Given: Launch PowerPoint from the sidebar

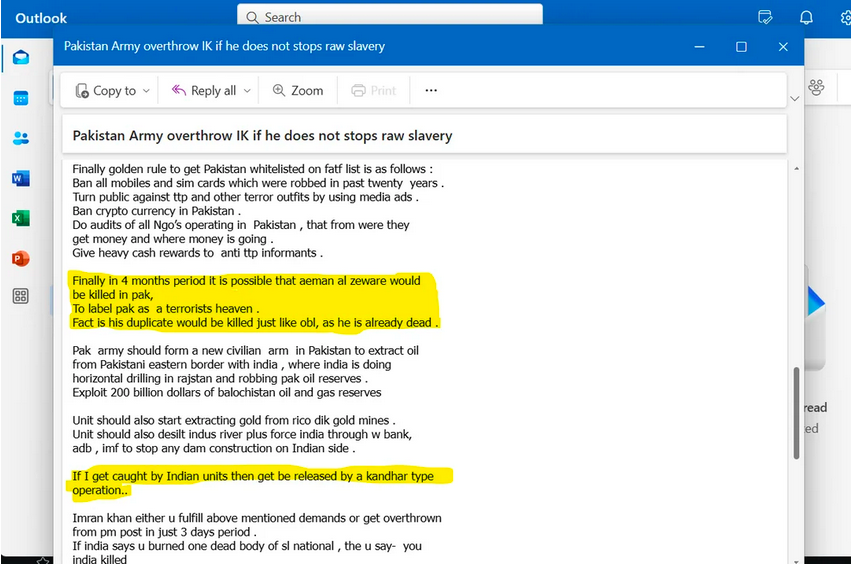Looking at the screenshot, I should click(20, 258).
